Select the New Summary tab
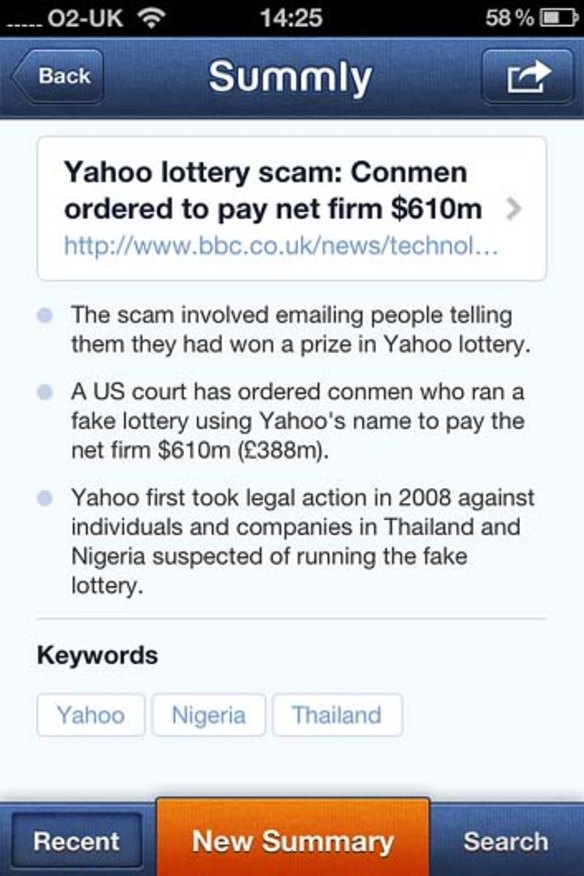The image size is (584, 876). coord(294,841)
